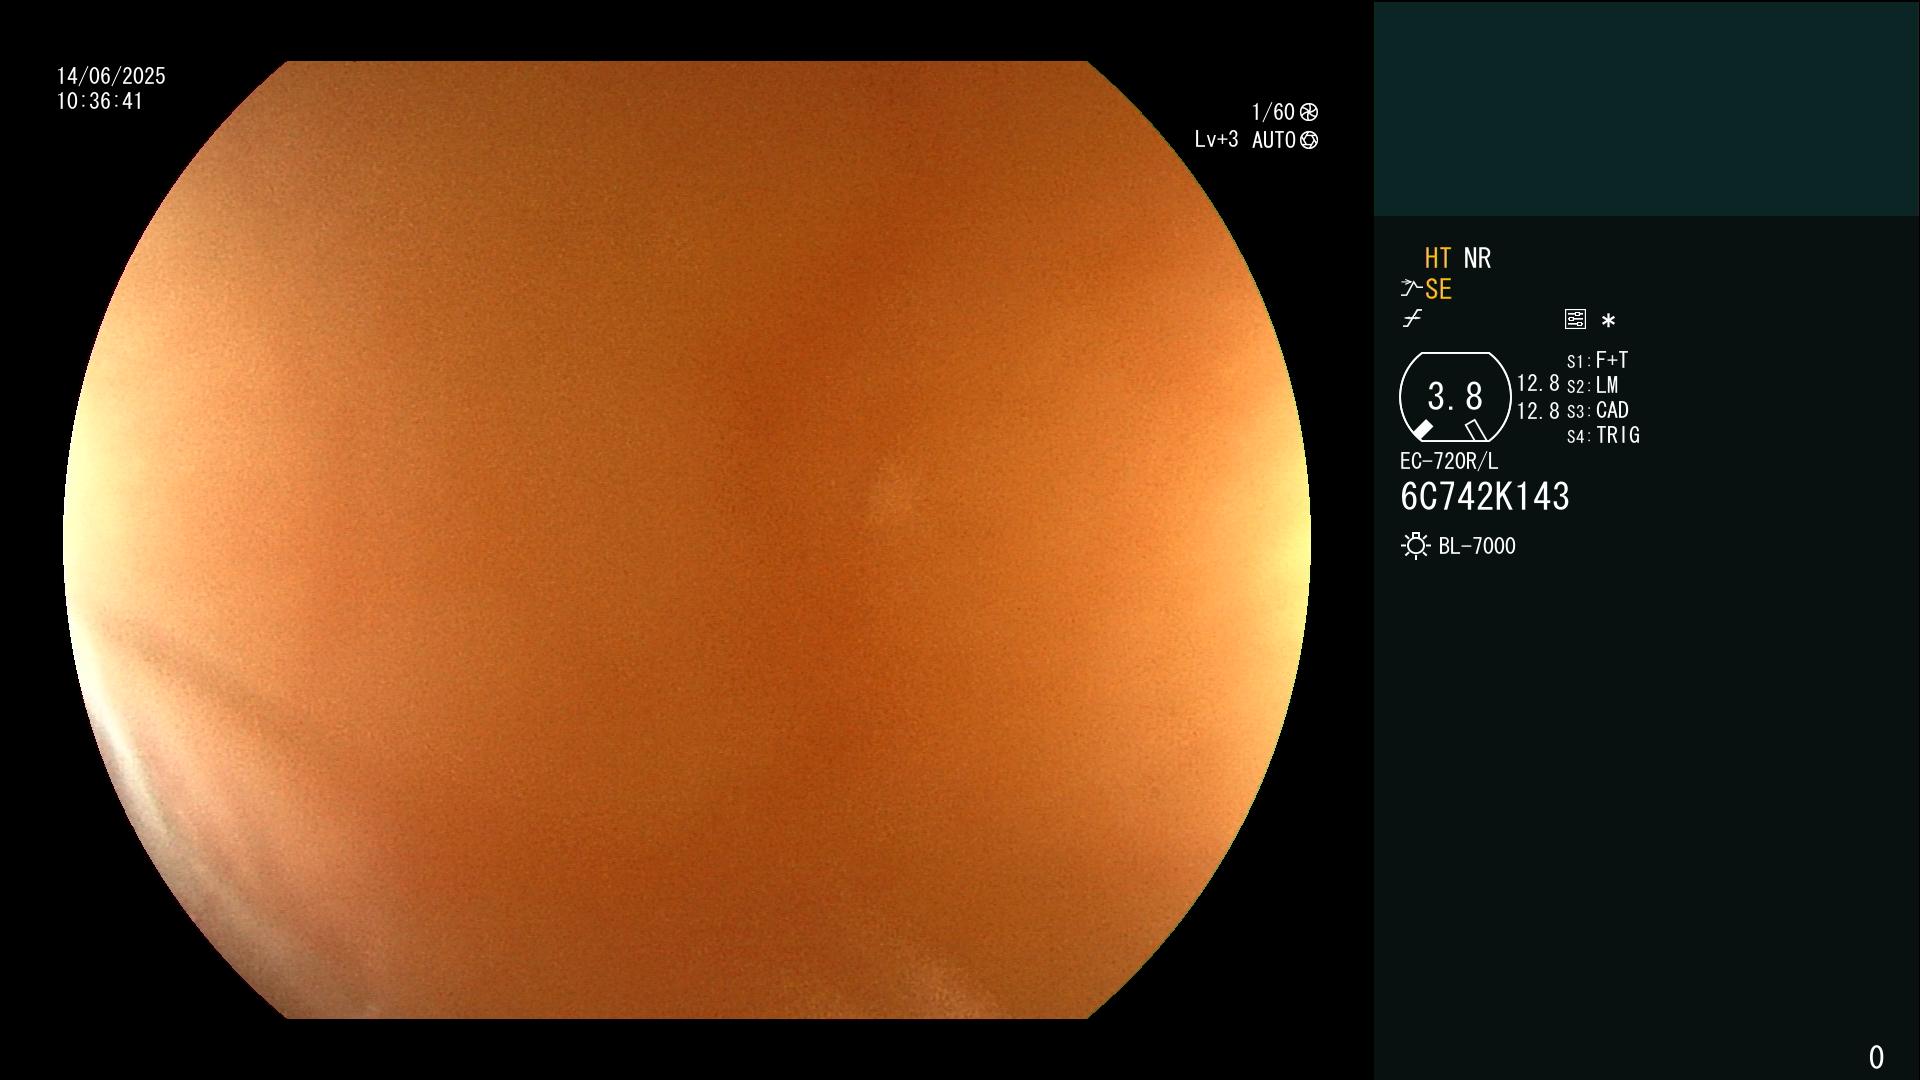Click the tone curve icon below SE

1412,318
